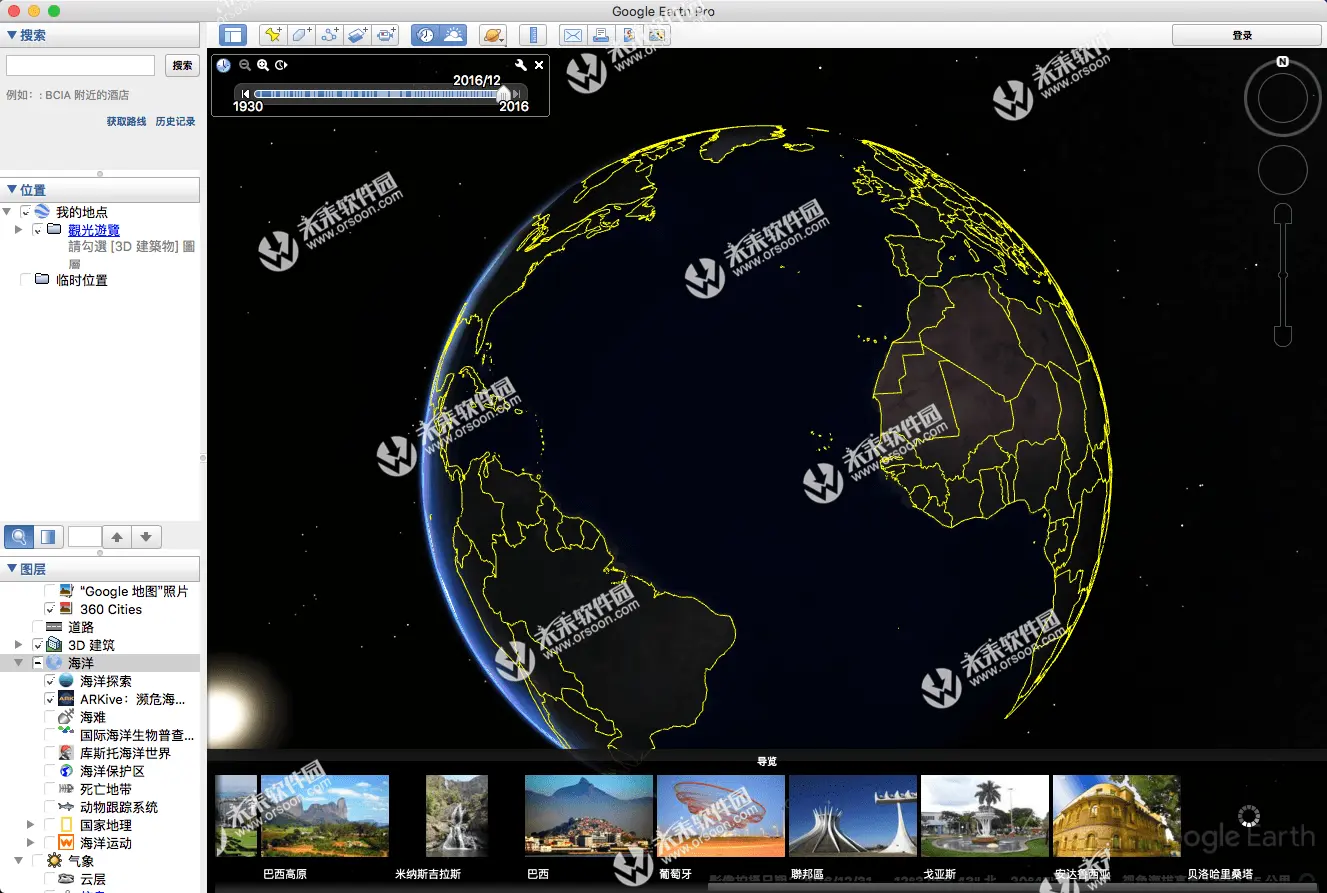Move item up with the arrow button

pyautogui.click(x=117, y=537)
